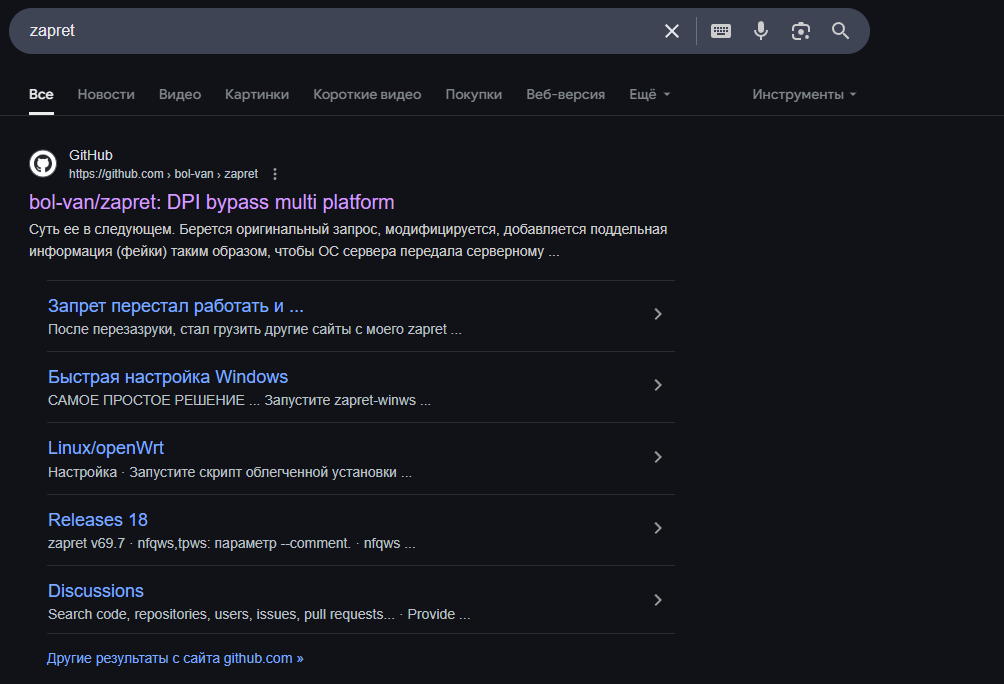Go to the Покупки tab
1004x684 pixels.
click(x=474, y=95)
